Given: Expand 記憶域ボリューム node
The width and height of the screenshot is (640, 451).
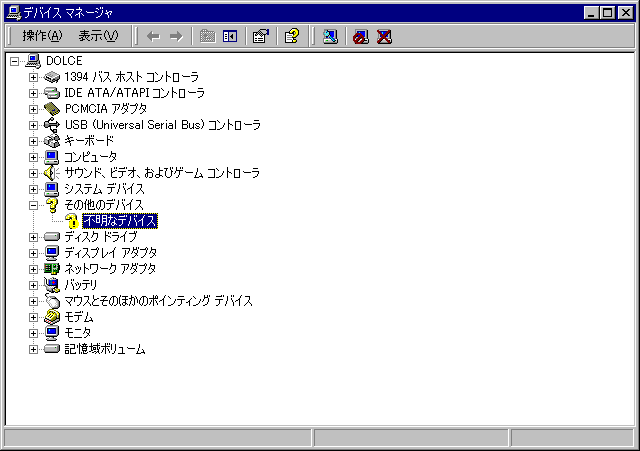Looking at the screenshot, I should pyautogui.click(x=33, y=349).
